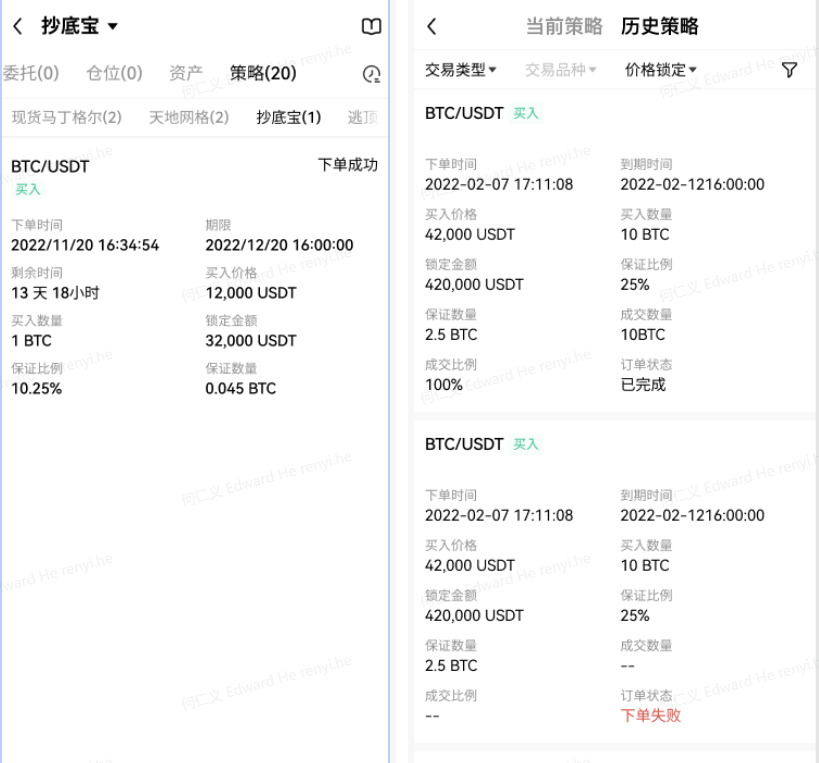Click the red 下单失败 status text
The width and height of the screenshot is (819, 763).
point(648,717)
